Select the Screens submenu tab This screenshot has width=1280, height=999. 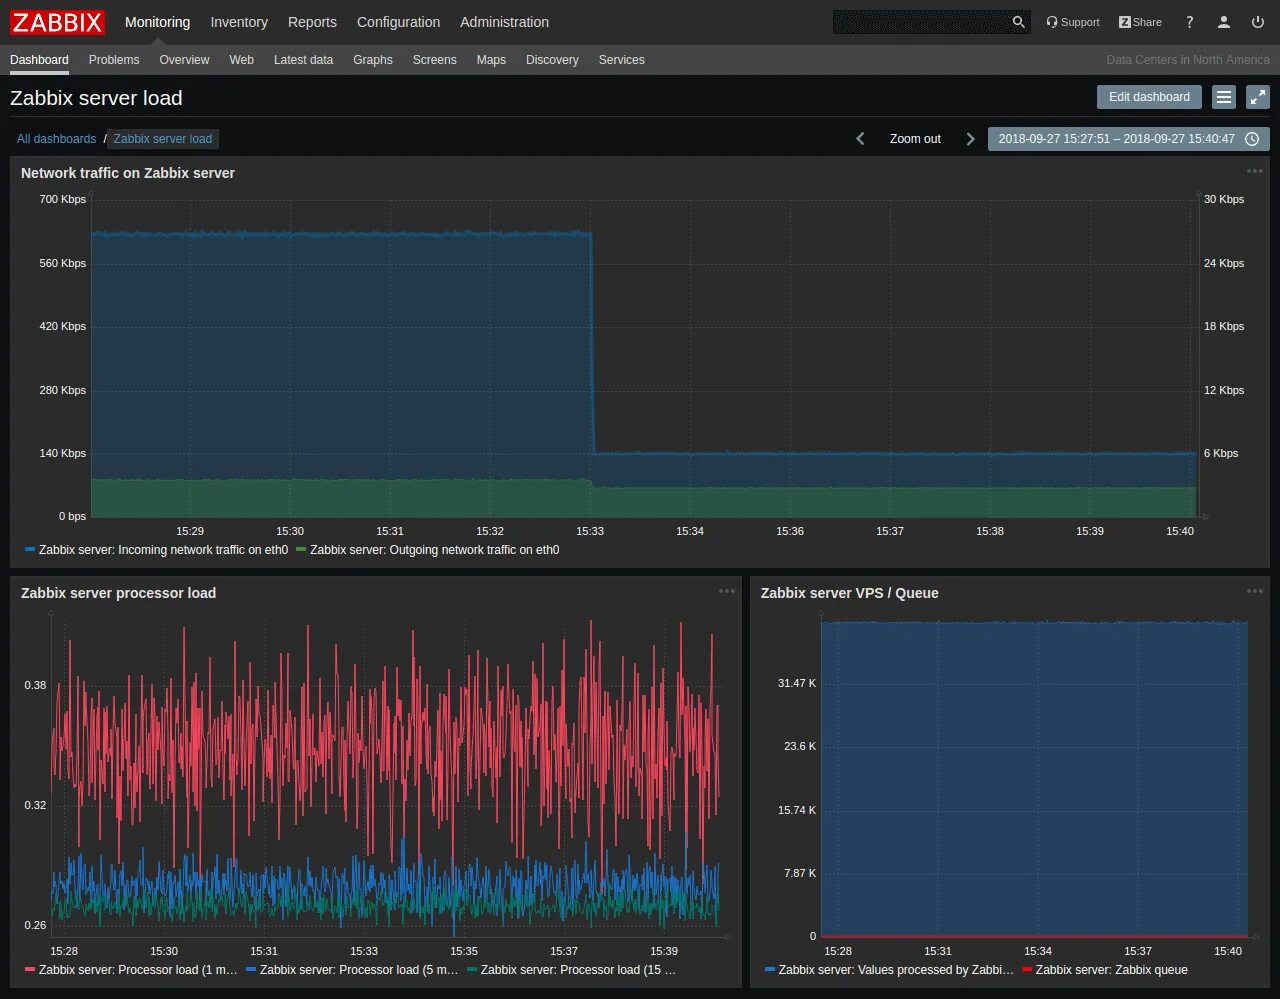(x=434, y=60)
